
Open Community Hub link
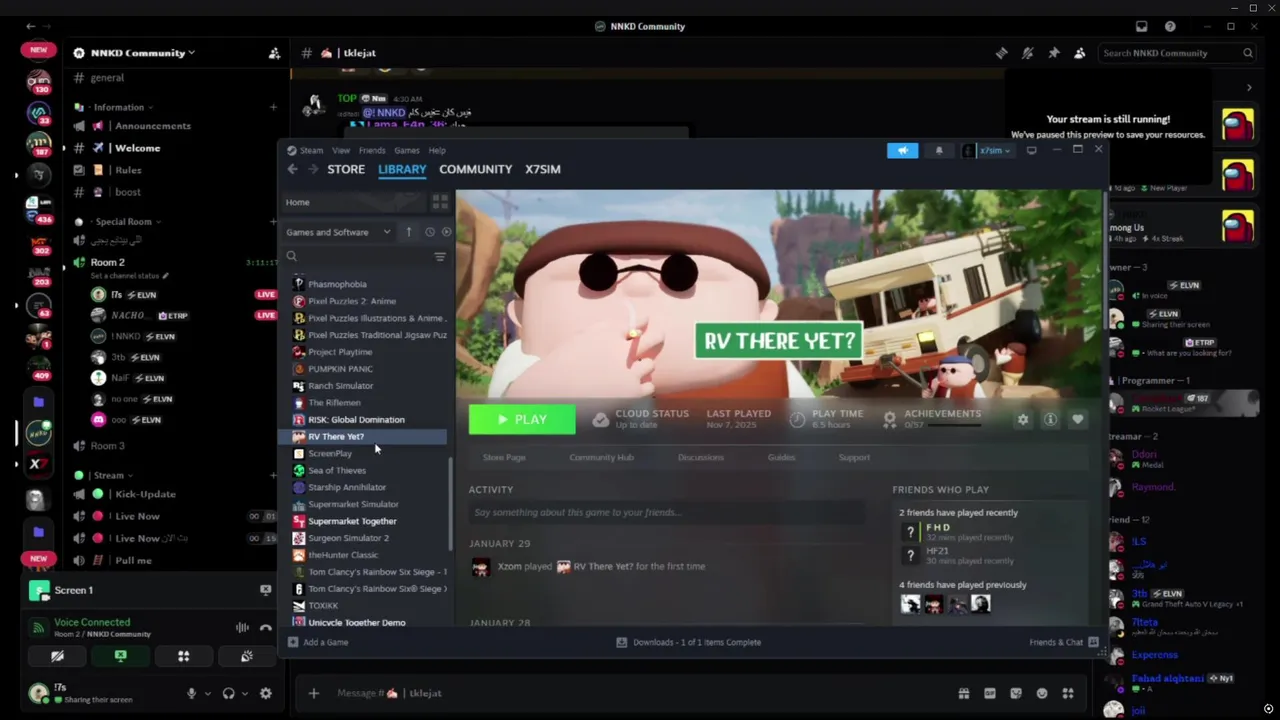[601, 457]
